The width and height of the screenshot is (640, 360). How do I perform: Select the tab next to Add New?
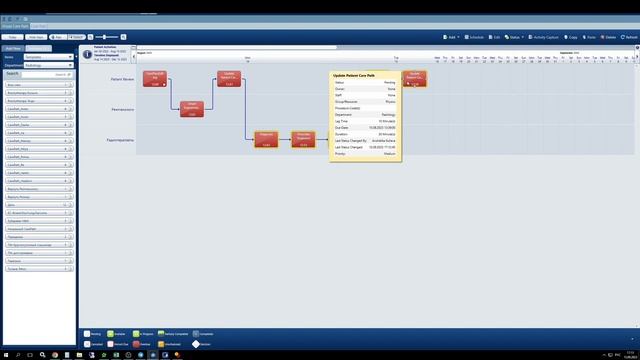(x=38, y=49)
